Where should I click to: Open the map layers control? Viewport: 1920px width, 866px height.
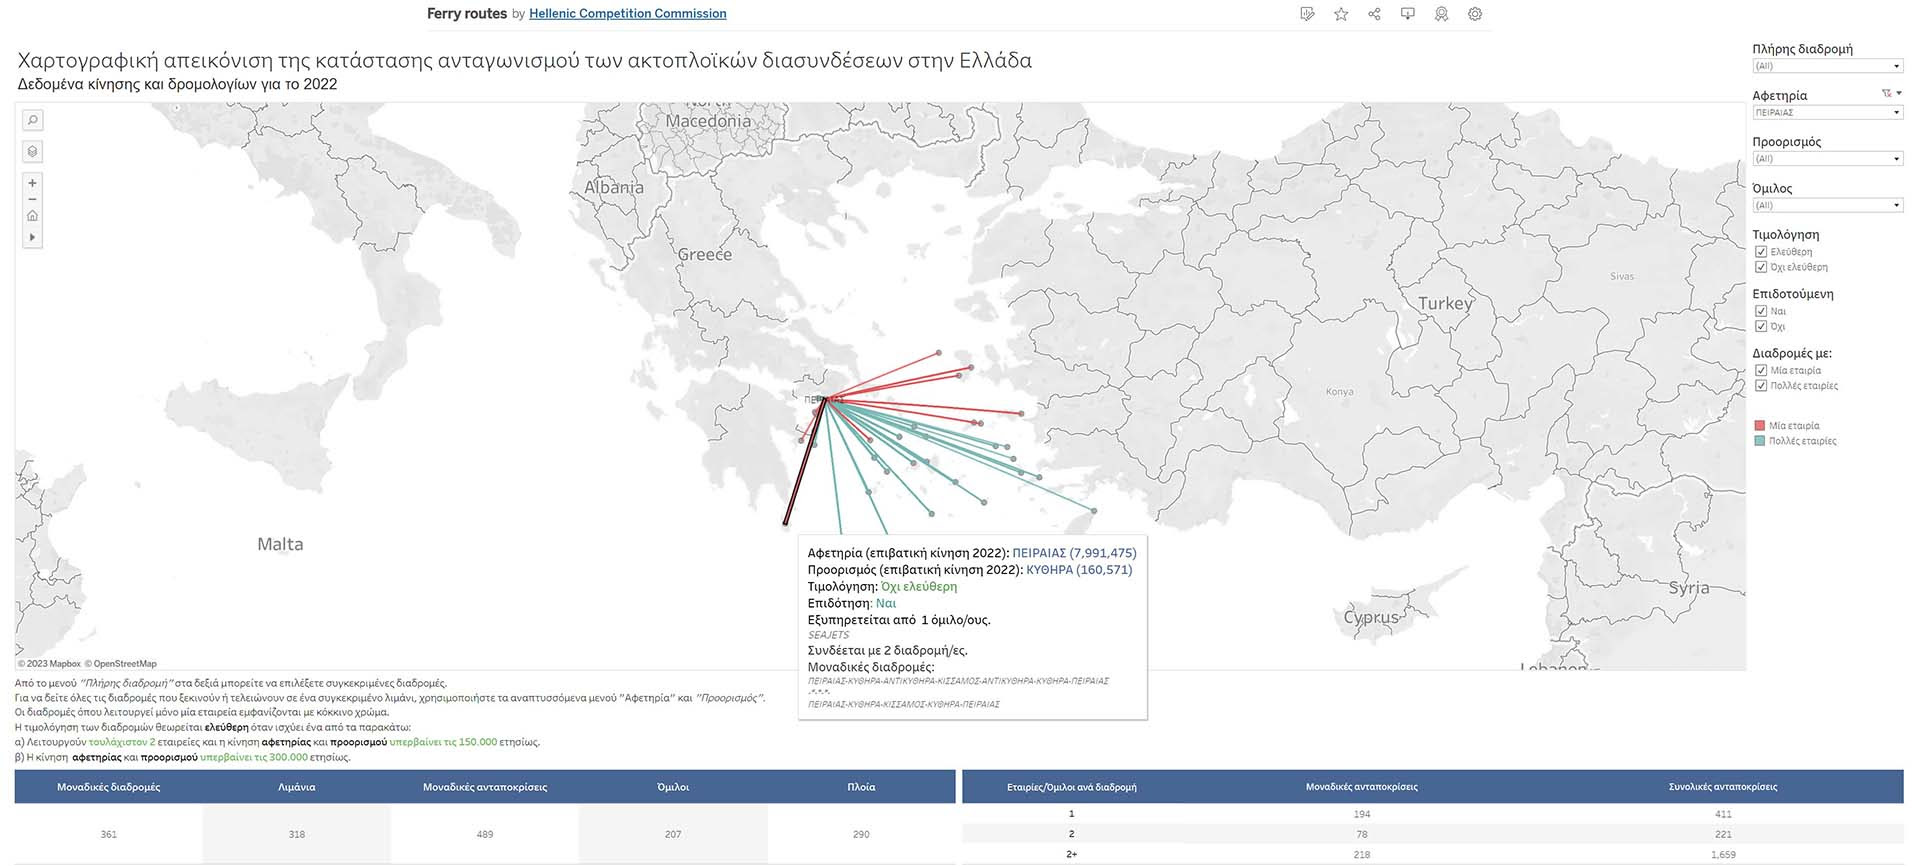[32, 152]
